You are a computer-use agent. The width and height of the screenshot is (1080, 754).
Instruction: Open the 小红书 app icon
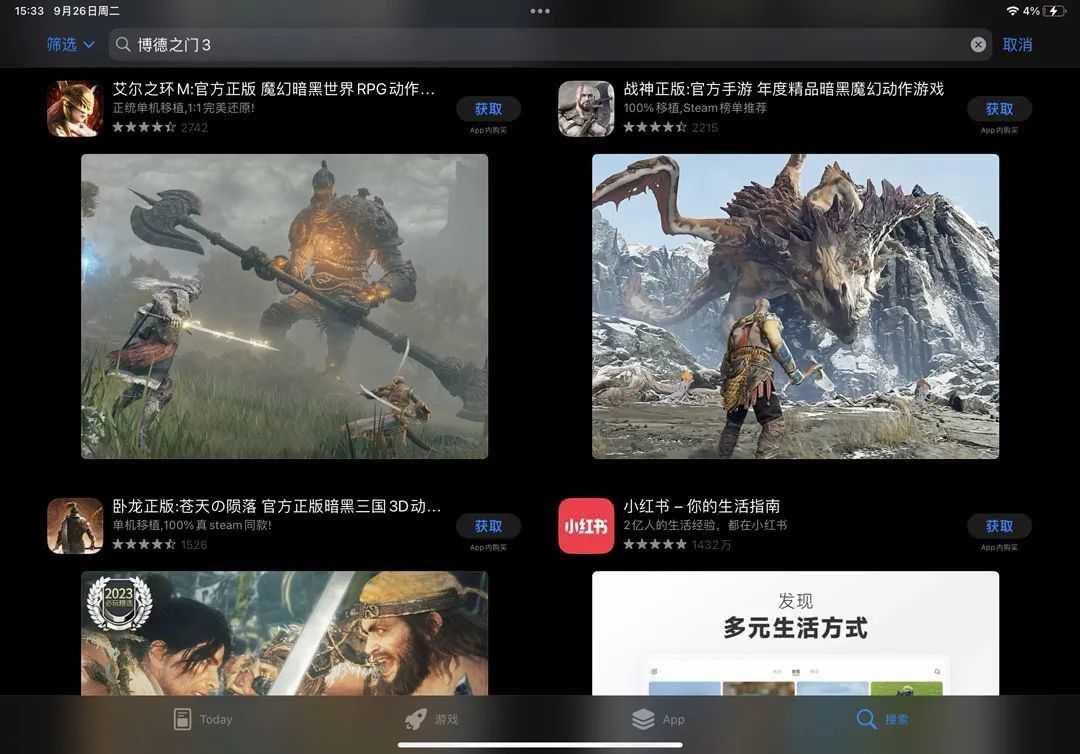click(586, 526)
